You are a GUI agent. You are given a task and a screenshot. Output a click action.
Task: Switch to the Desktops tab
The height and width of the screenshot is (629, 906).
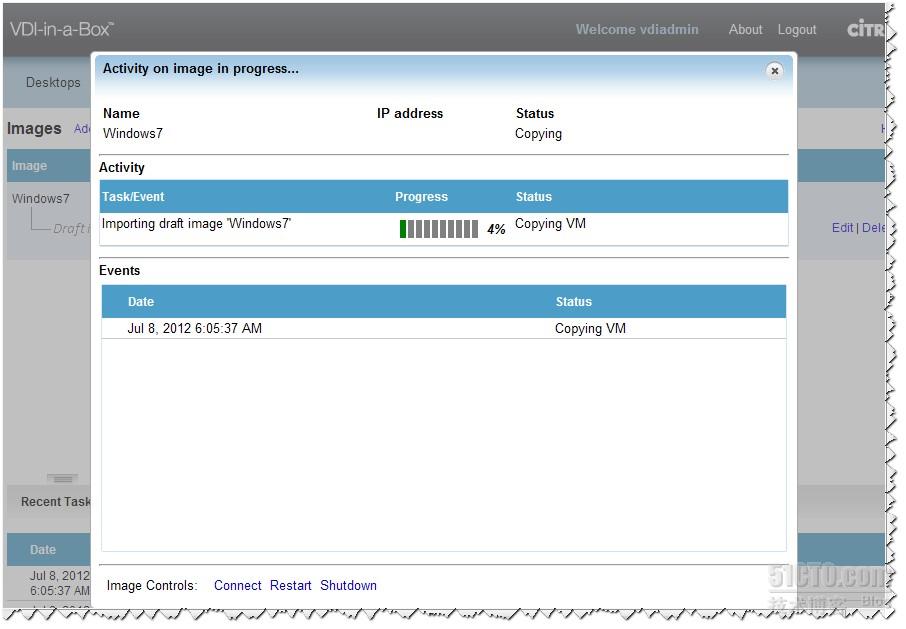tap(53, 83)
